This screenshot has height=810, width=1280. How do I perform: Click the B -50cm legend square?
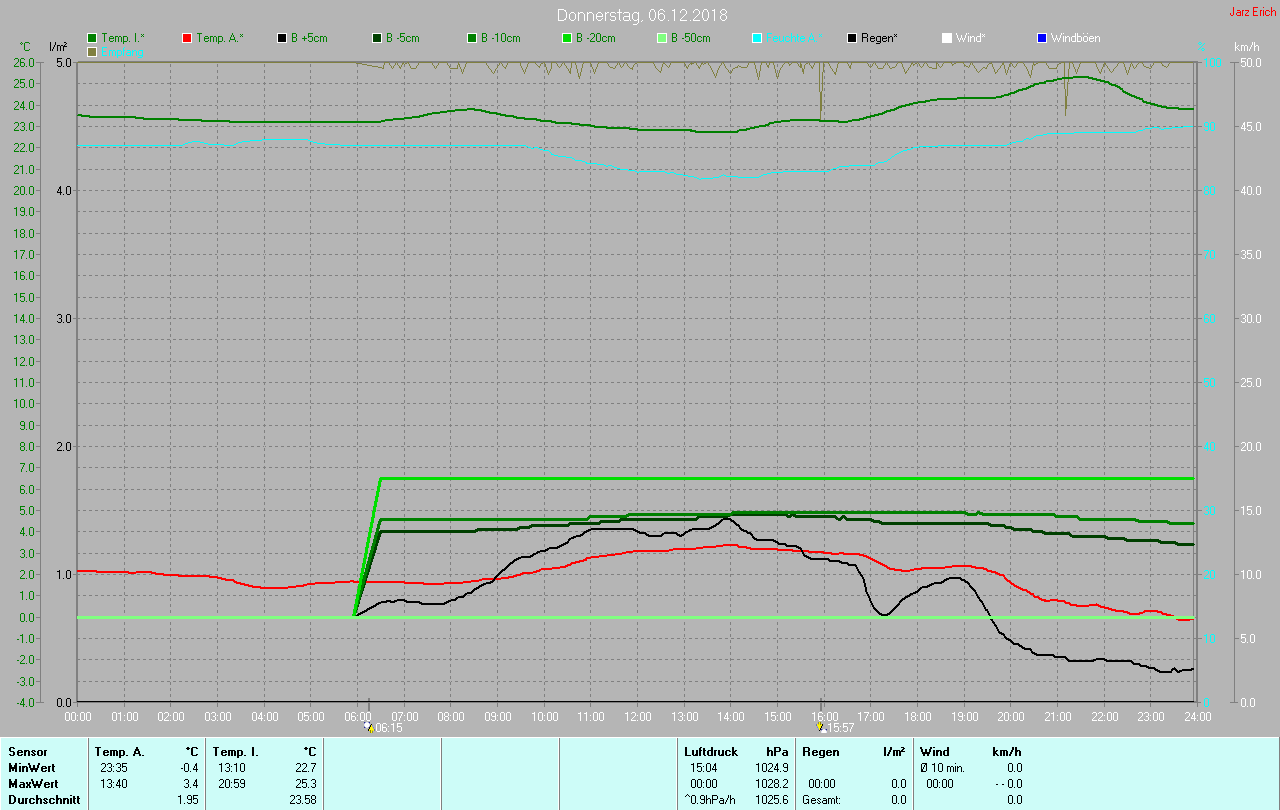click(x=661, y=38)
